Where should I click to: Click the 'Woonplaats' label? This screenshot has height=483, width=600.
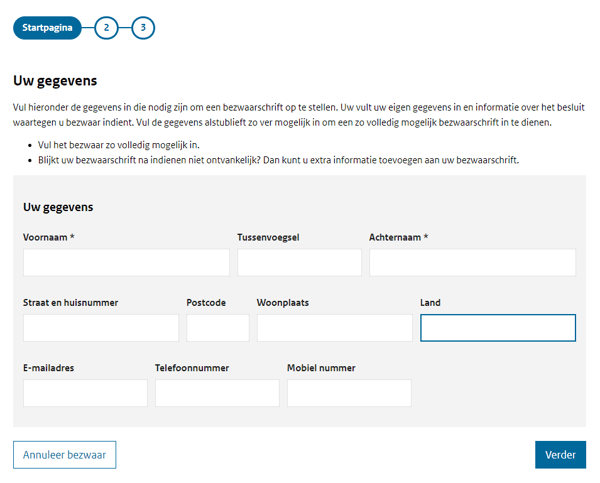283,303
